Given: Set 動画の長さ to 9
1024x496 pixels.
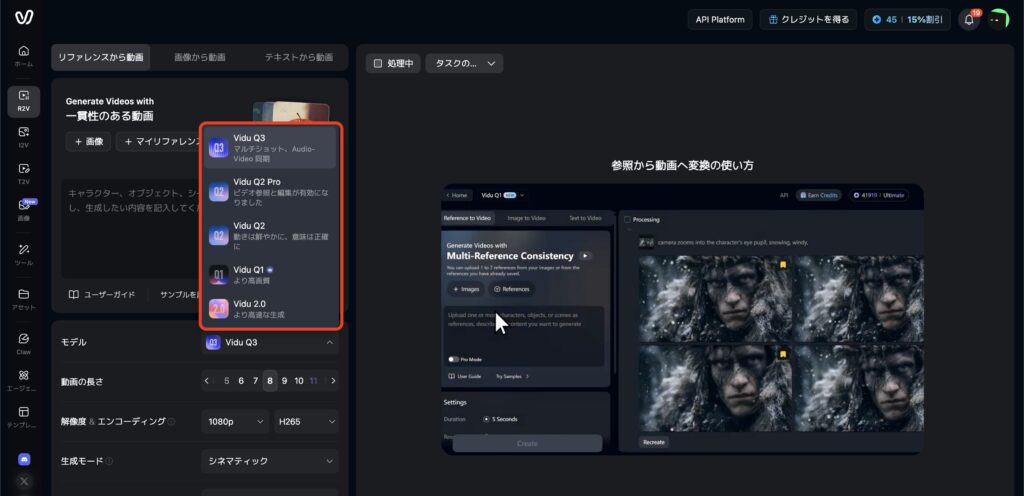Looking at the screenshot, I should (x=284, y=381).
